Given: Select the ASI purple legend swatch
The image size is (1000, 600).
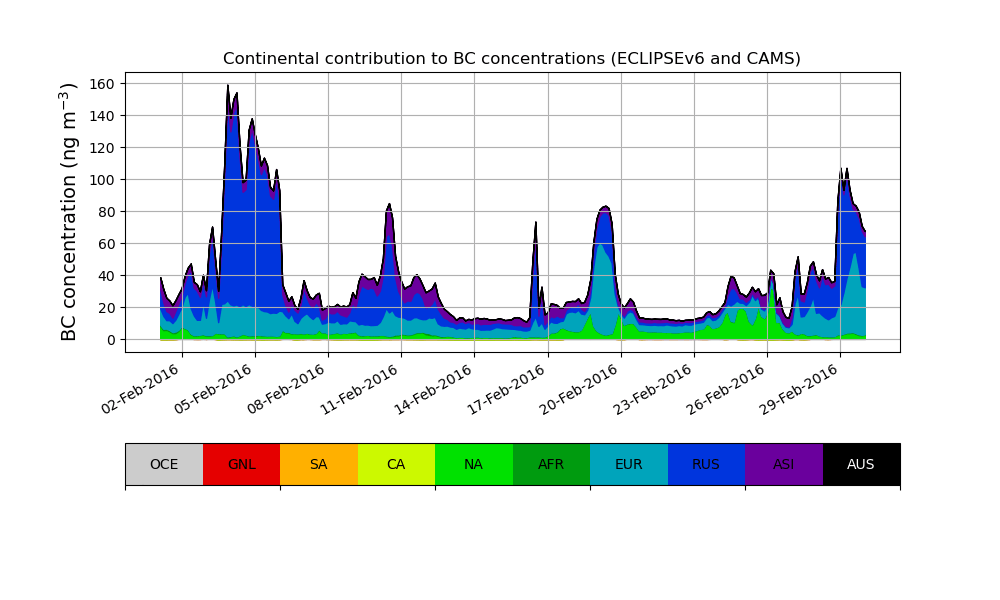Looking at the screenshot, I should click(x=783, y=464).
